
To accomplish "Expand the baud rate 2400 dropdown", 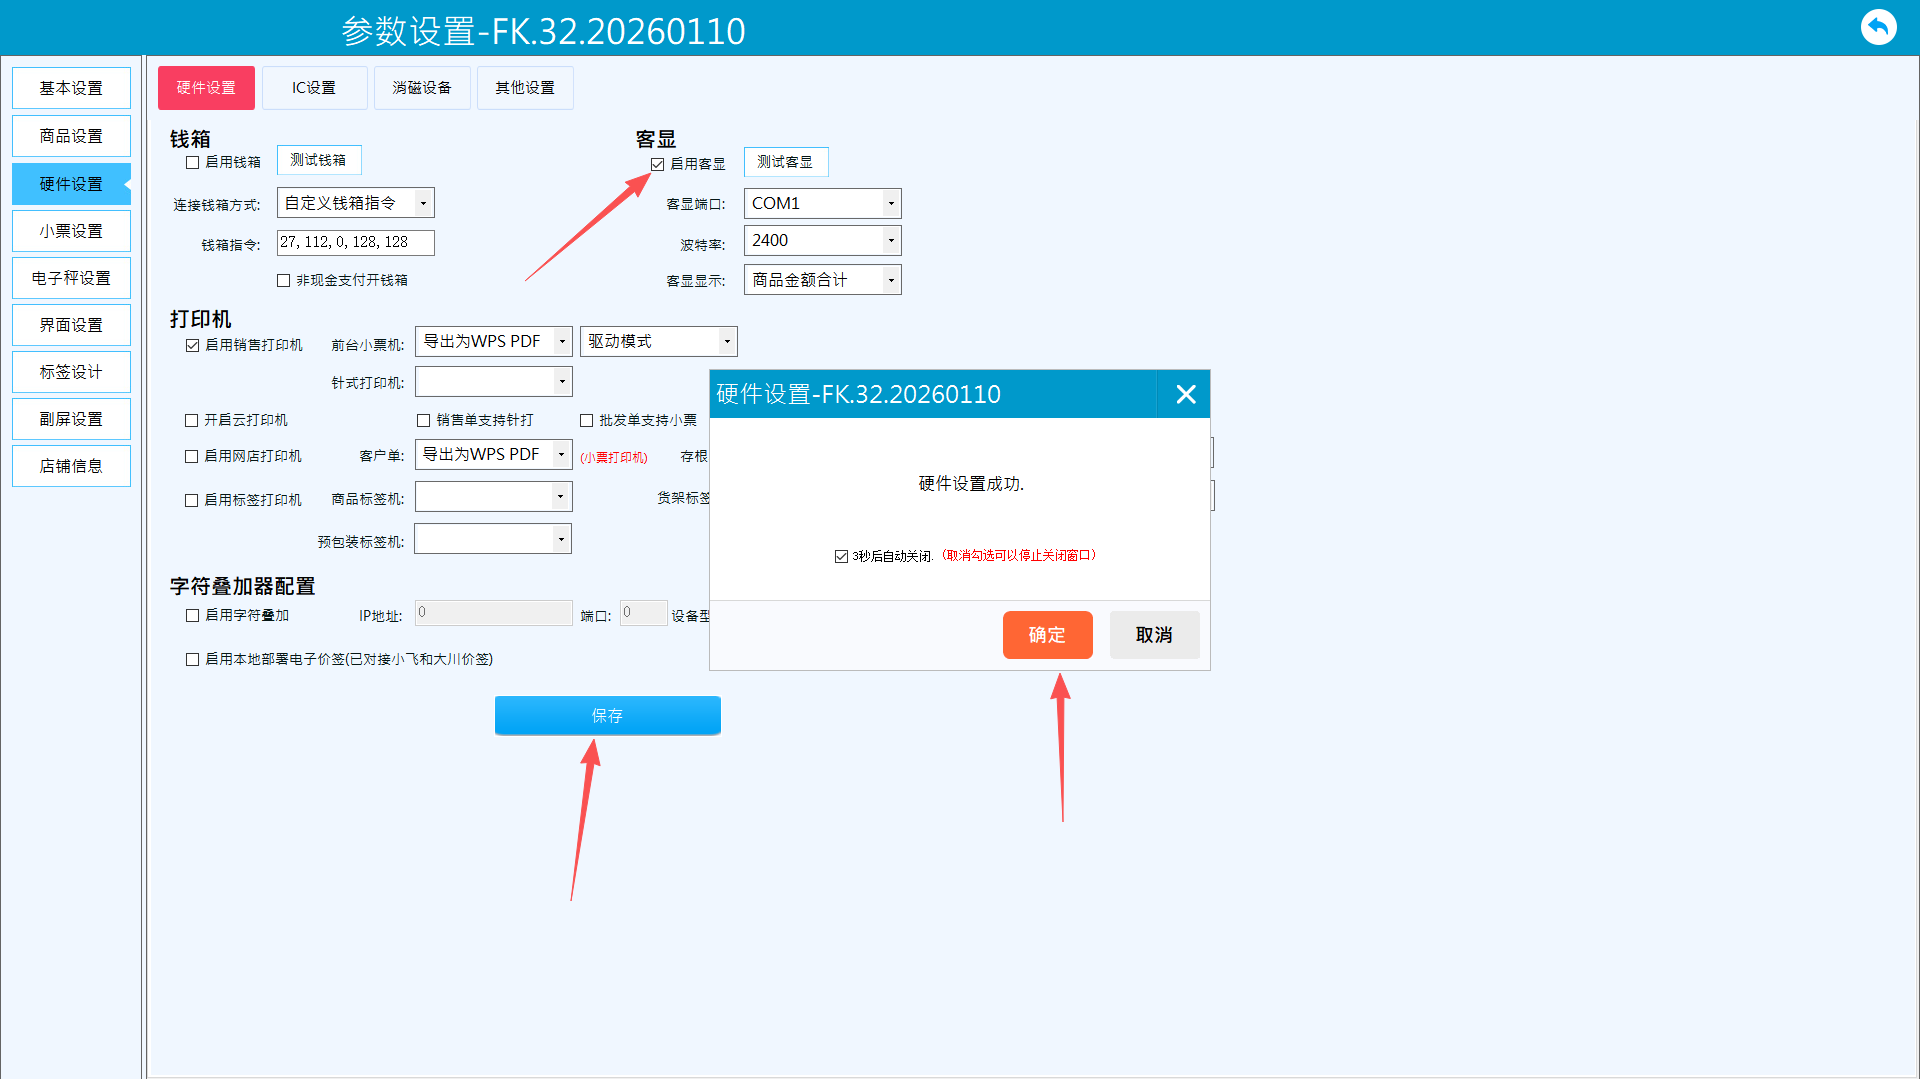I will pos(822,240).
